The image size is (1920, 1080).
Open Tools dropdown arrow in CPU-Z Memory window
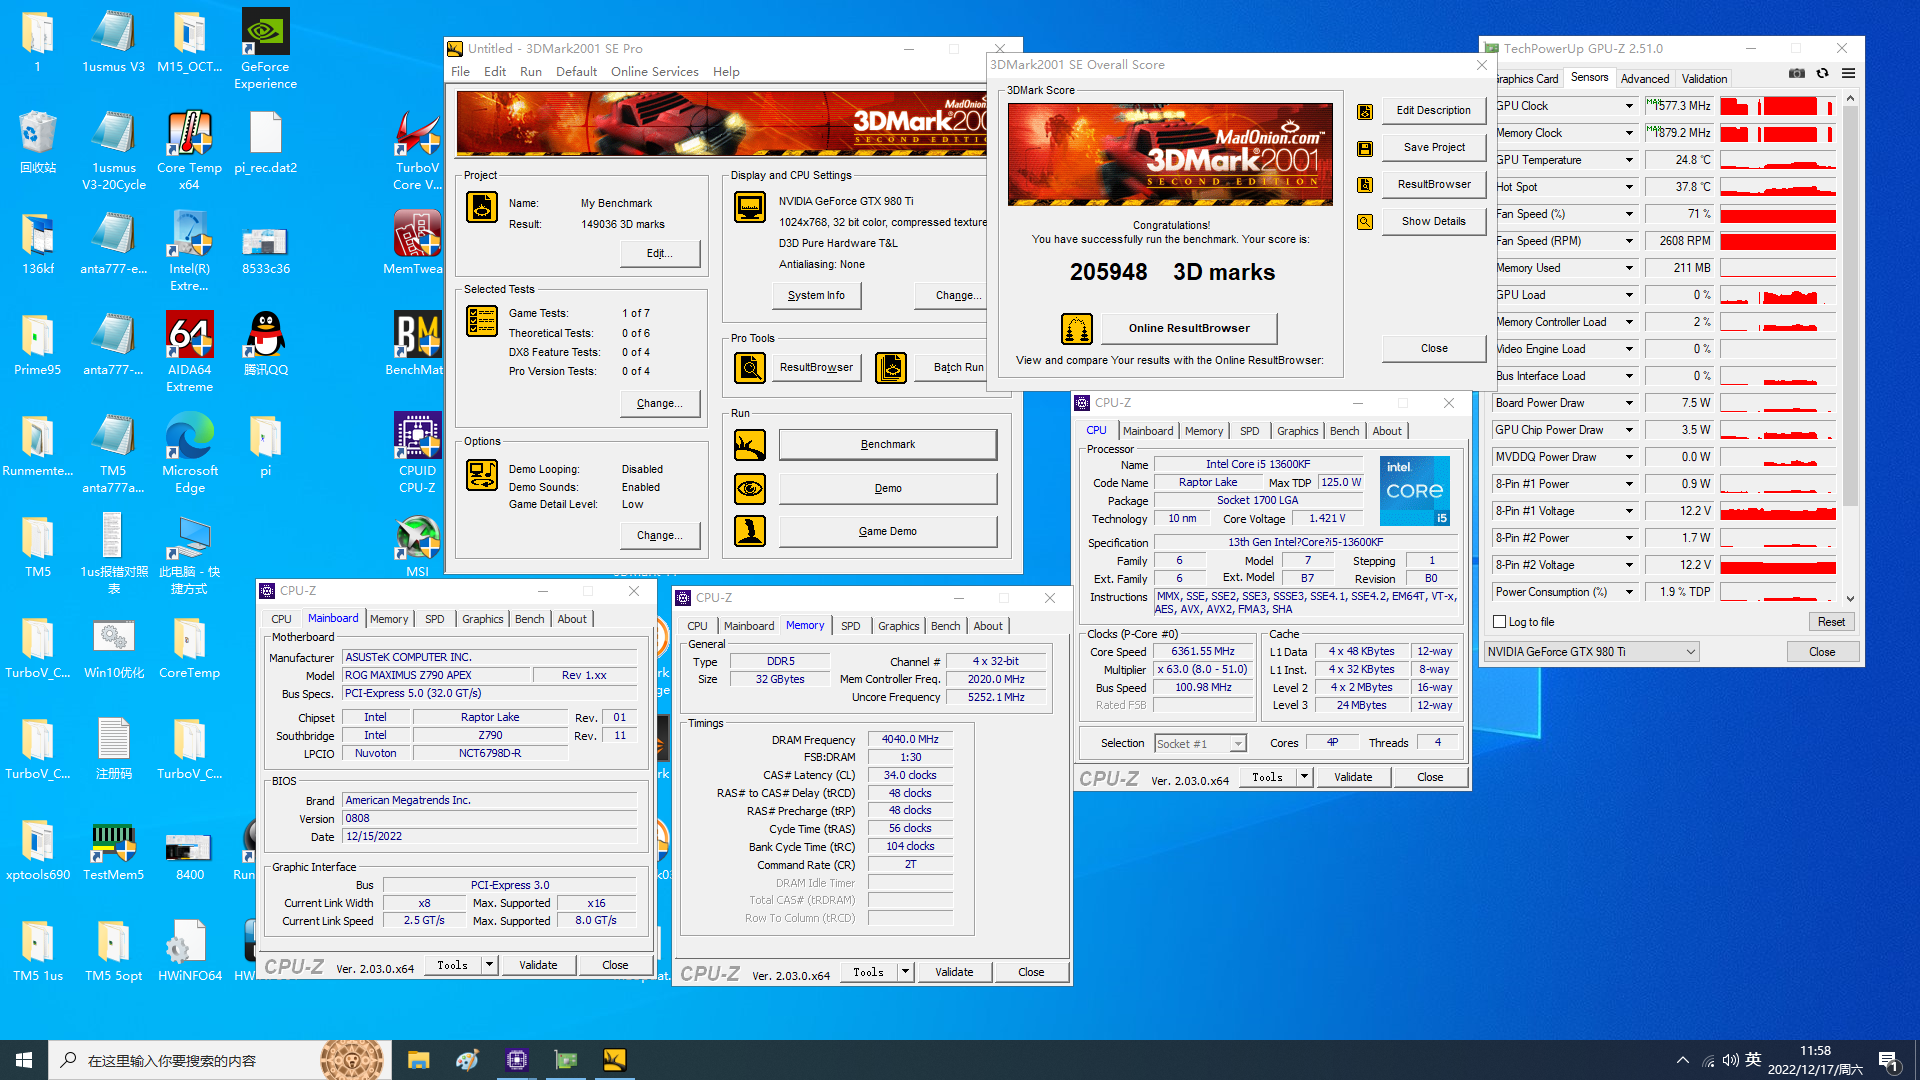point(904,972)
